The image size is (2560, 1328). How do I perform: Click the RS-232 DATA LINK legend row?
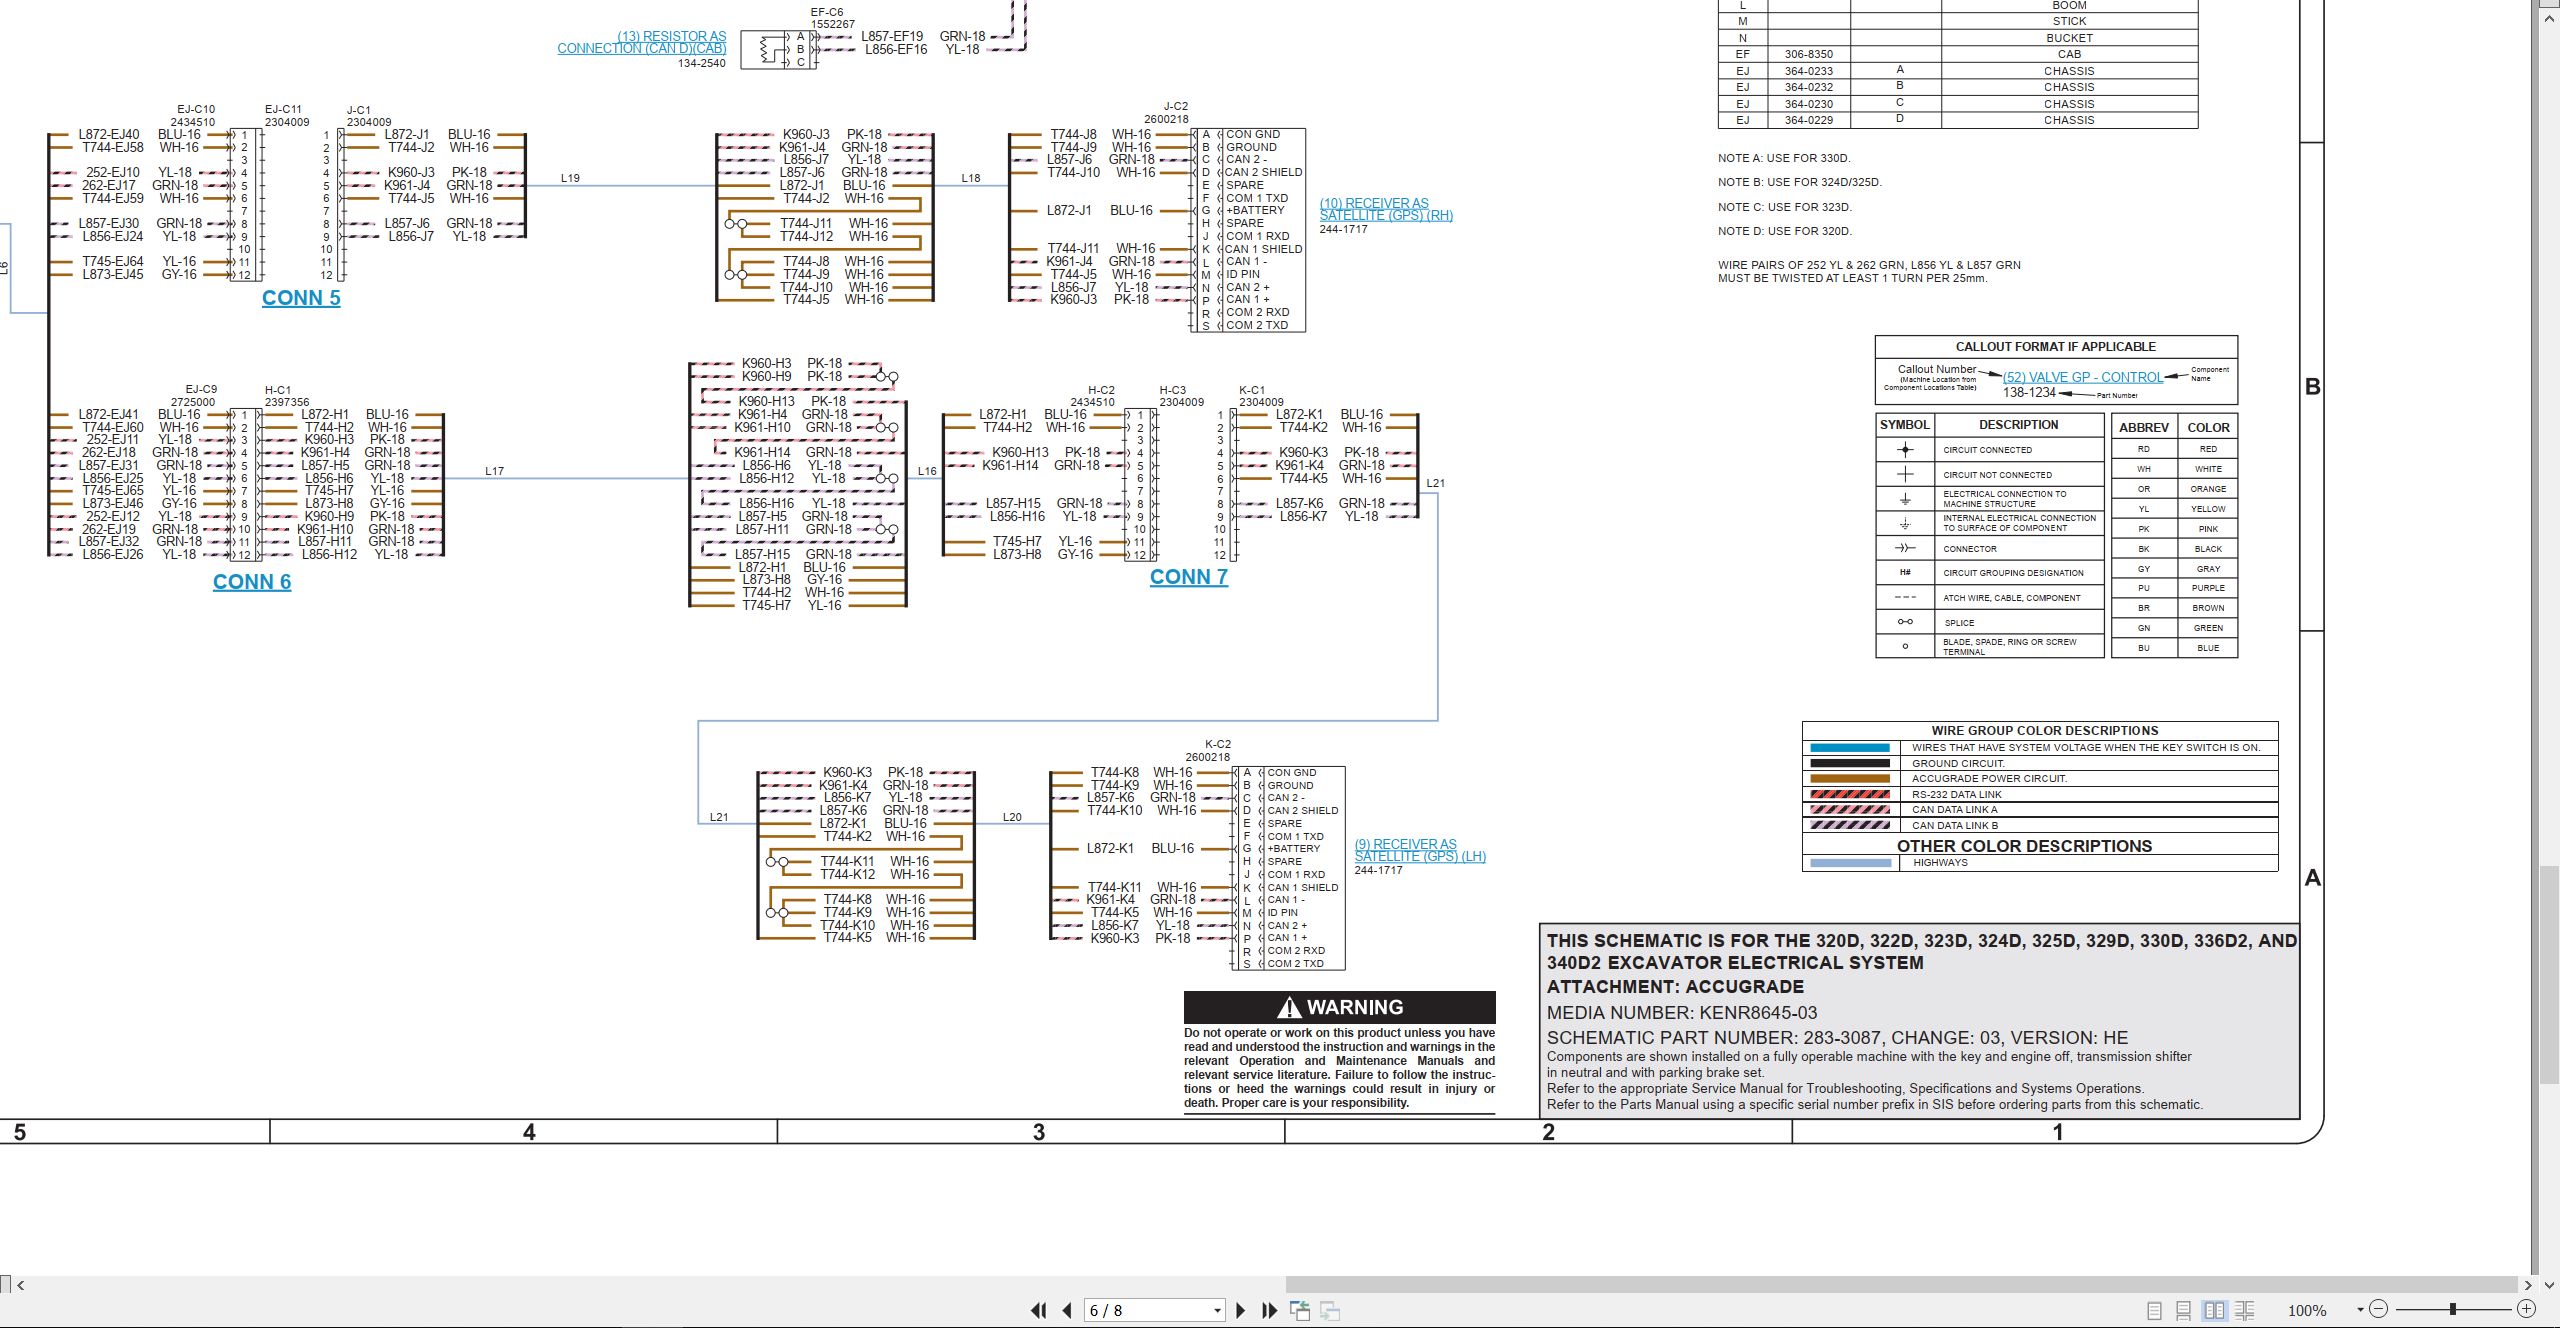coord(2040,795)
